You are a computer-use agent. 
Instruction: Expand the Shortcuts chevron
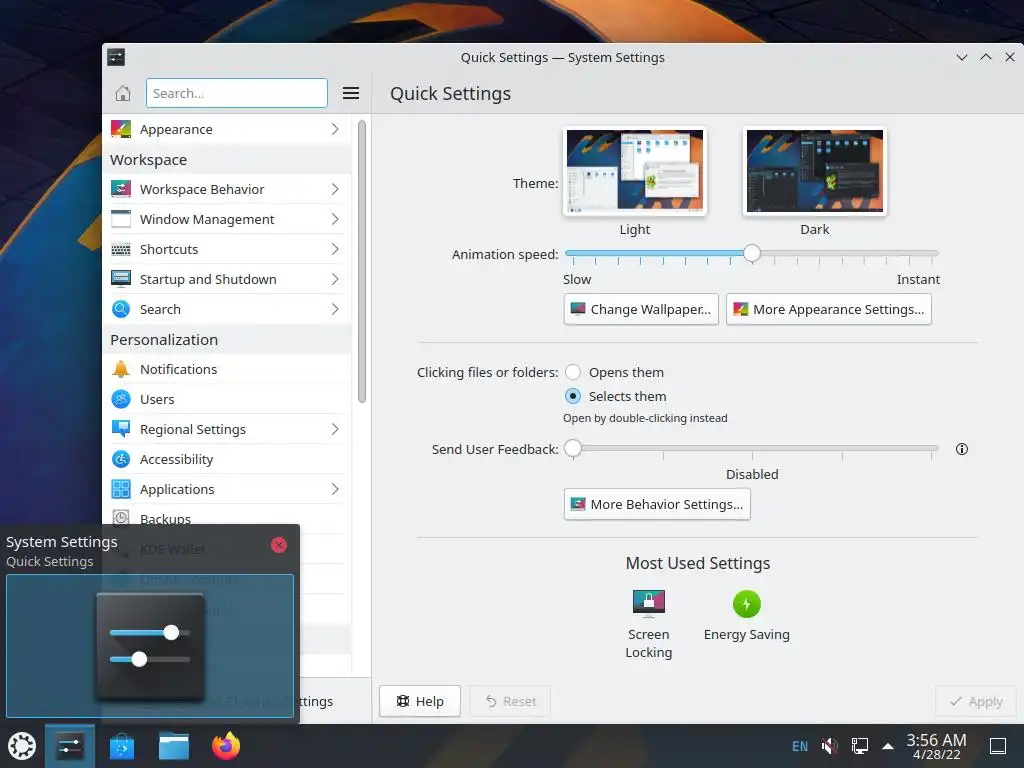(x=335, y=249)
